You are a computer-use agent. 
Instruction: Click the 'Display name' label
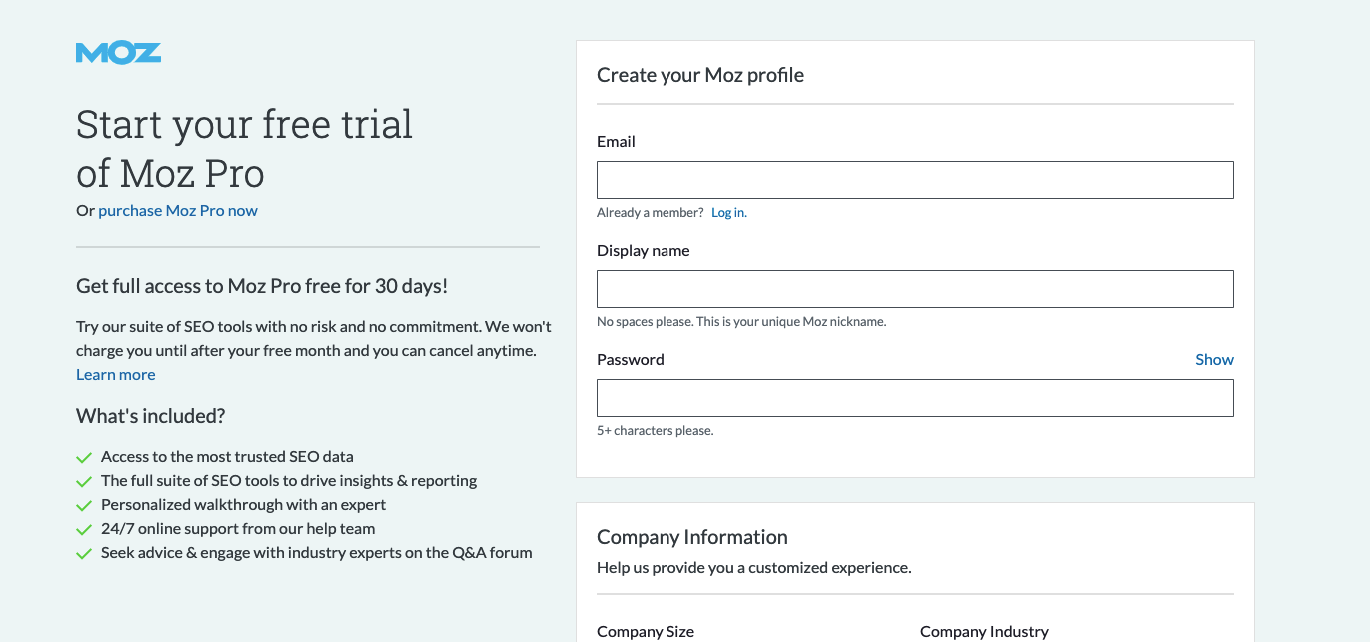click(x=643, y=251)
